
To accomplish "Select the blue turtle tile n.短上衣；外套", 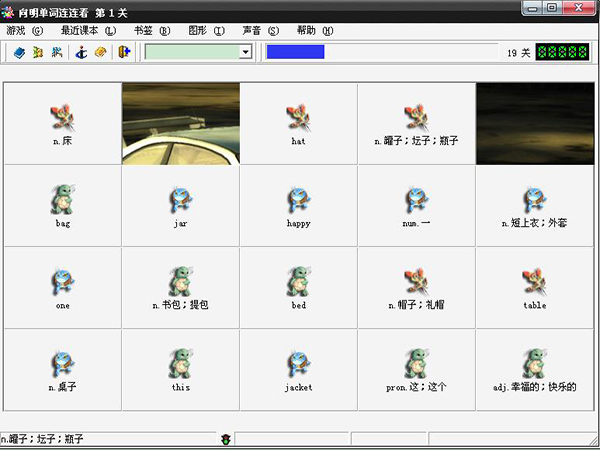I will (535, 206).
